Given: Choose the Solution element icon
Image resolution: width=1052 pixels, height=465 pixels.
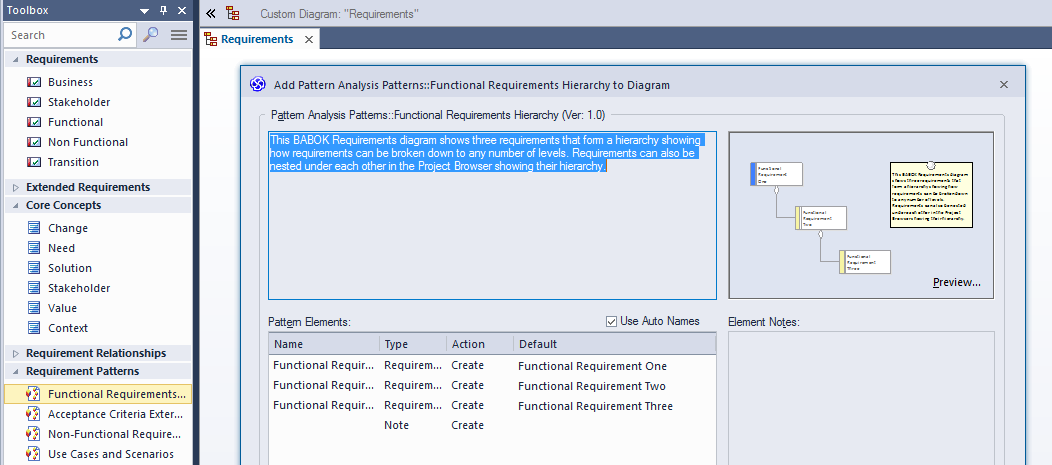Looking at the screenshot, I should pos(34,268).
